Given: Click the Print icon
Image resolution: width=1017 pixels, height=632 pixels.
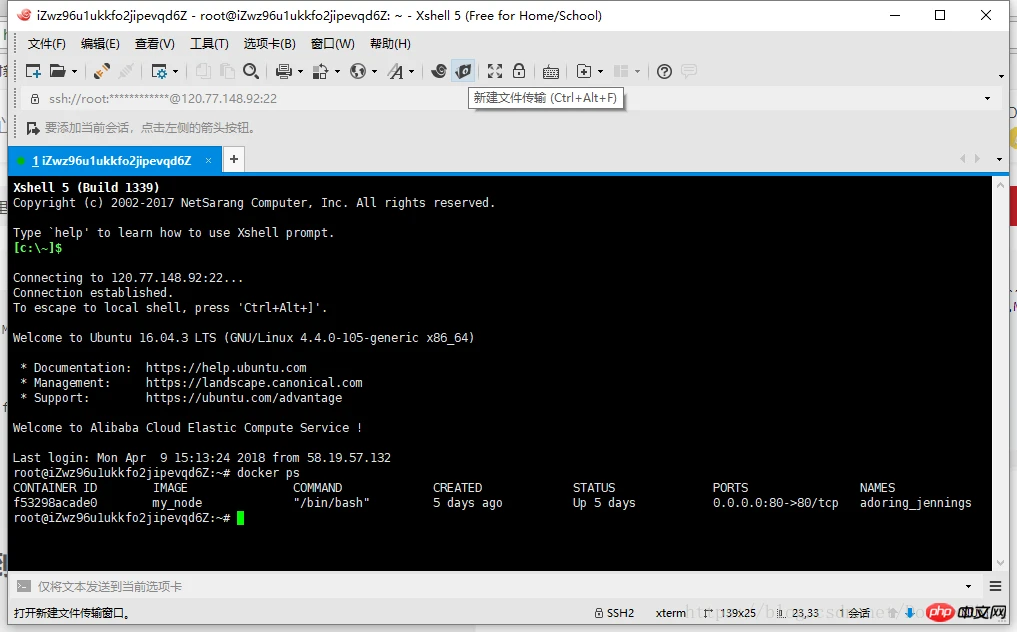Looking at the screenshot, I should [x=283, y=71].
